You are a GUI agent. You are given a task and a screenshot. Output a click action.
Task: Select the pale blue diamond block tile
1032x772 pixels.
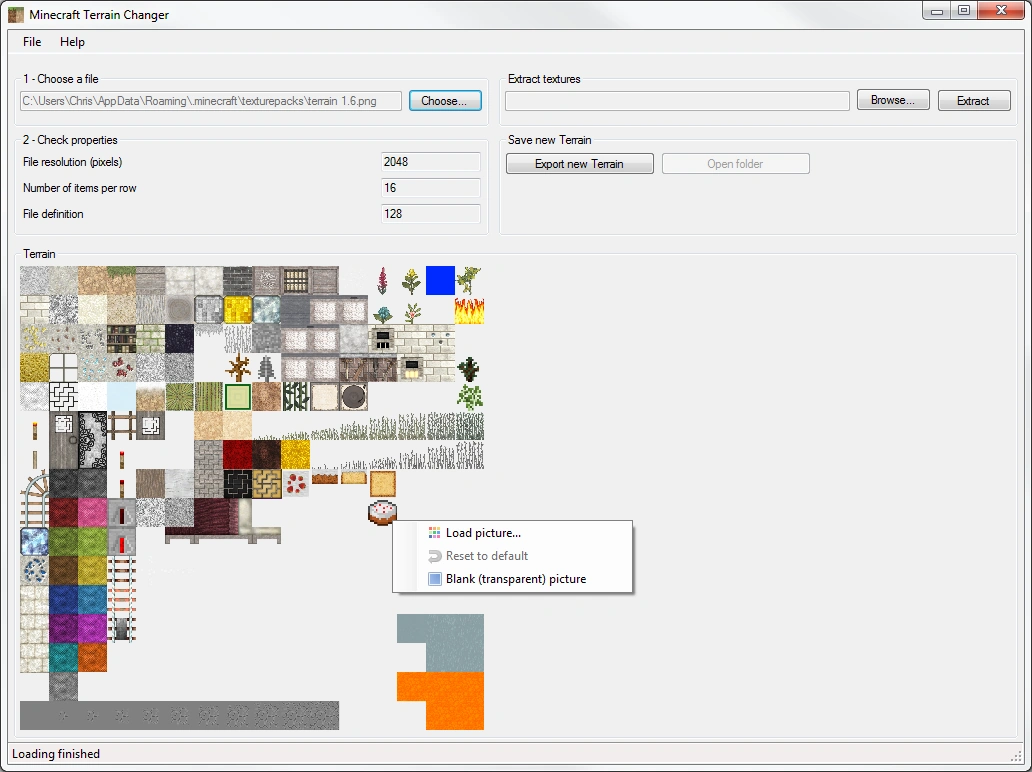click(267, 309)
